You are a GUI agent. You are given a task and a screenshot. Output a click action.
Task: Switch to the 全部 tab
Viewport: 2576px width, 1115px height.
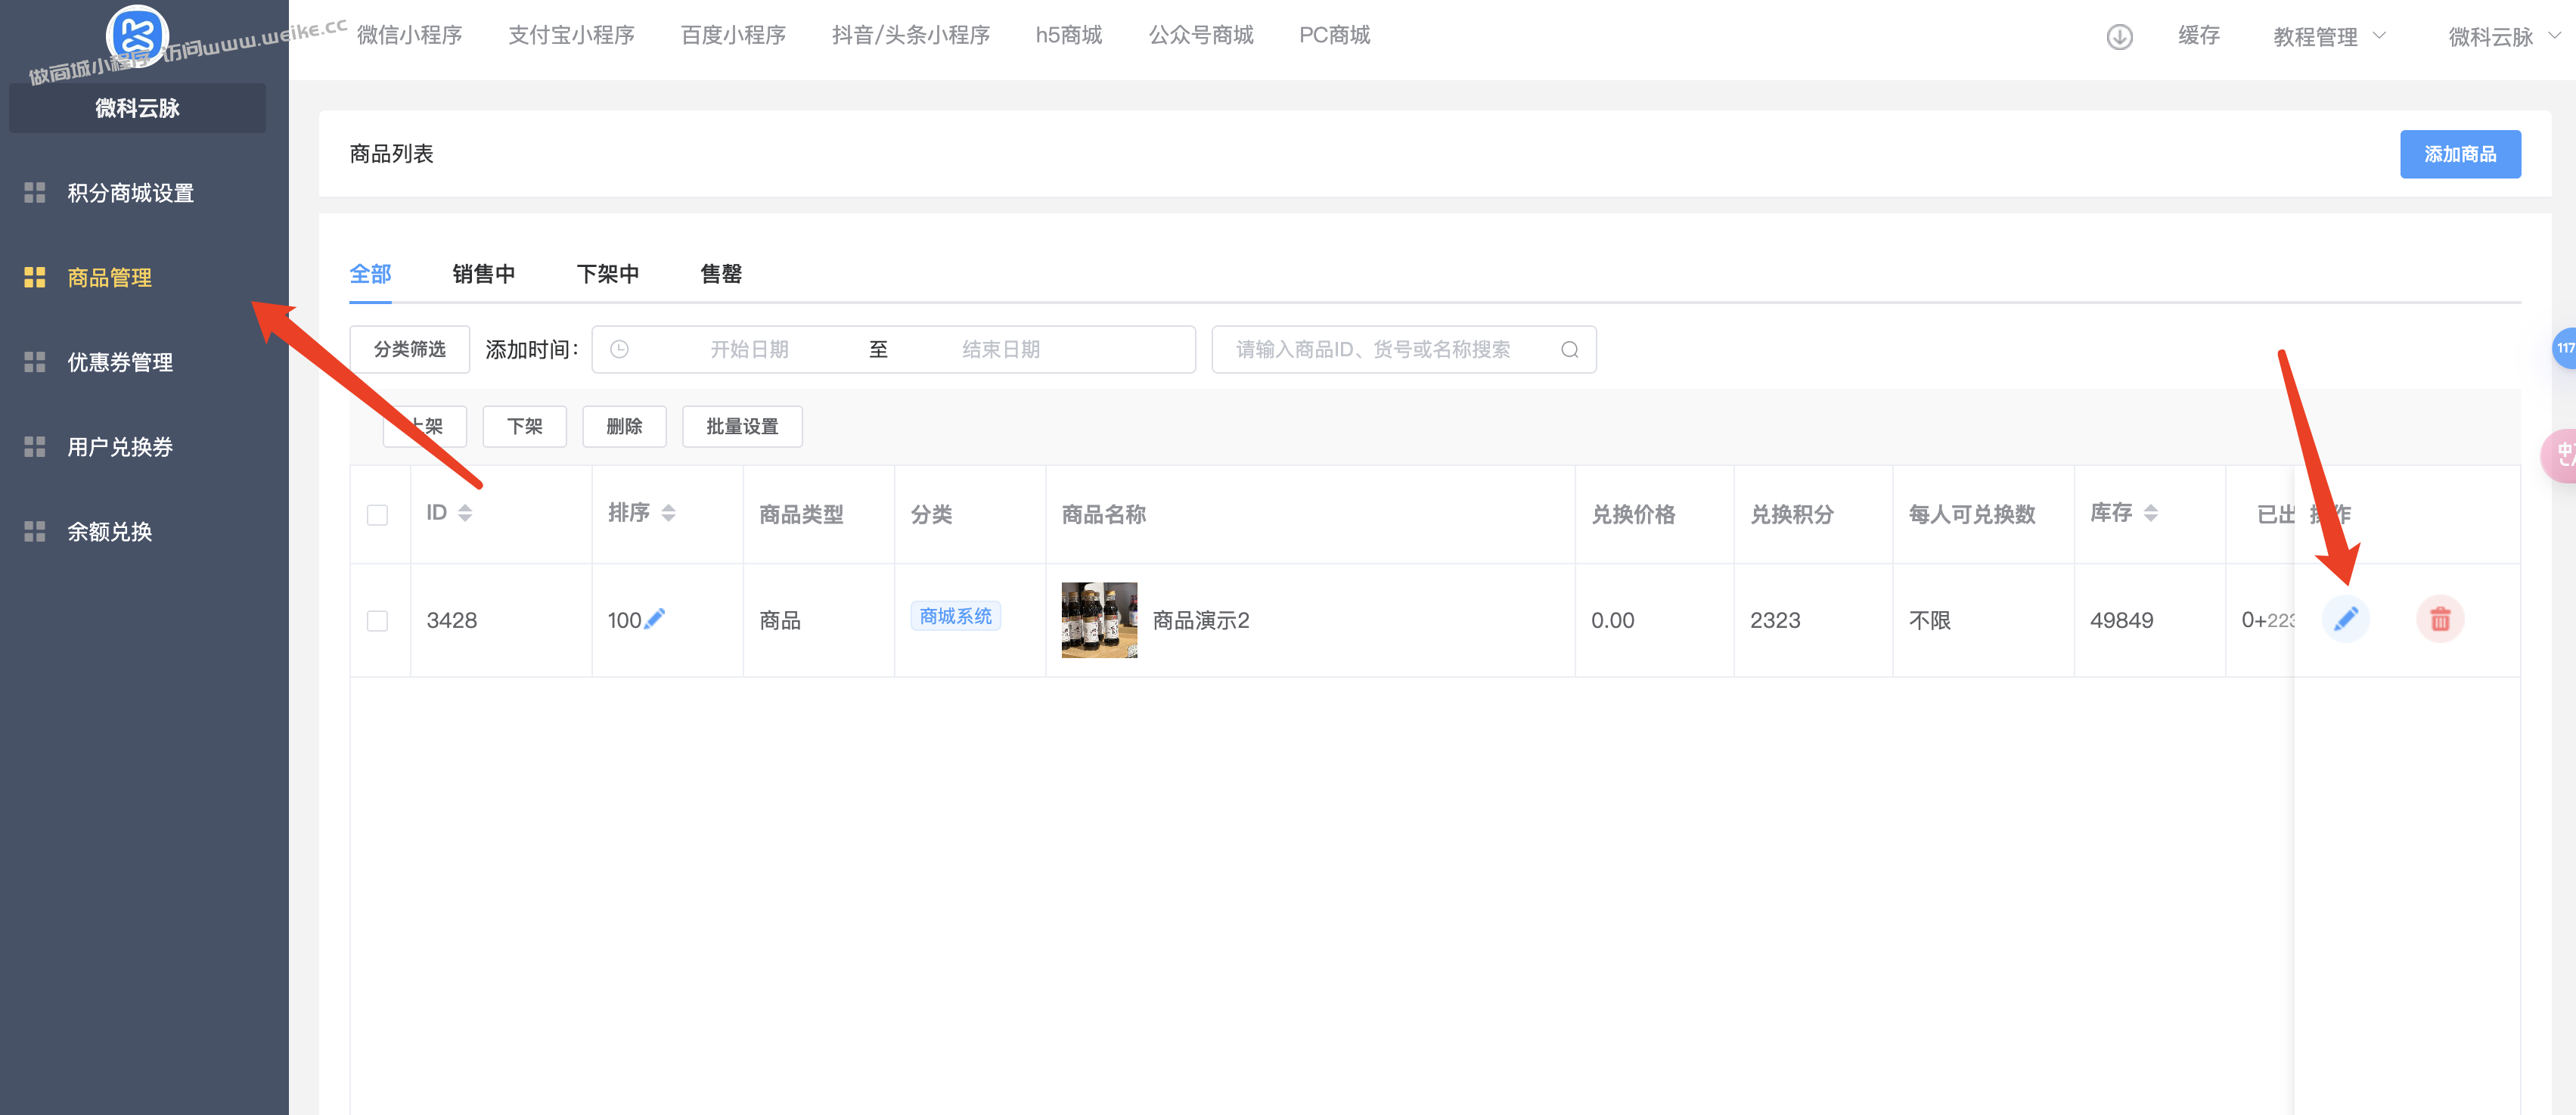(370, 273)
